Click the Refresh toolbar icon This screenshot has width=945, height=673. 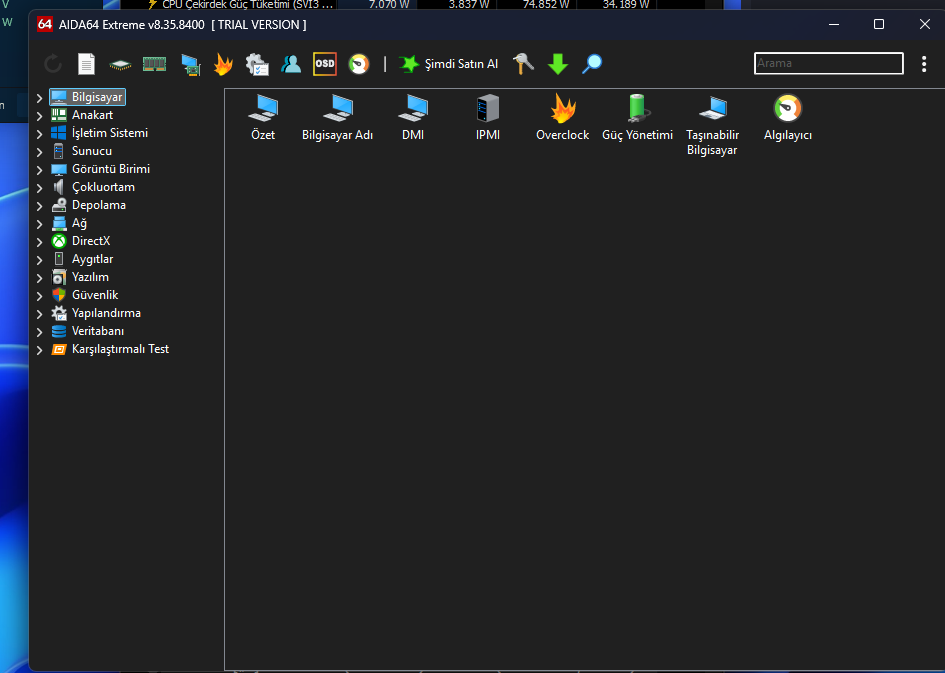[x=53, y=64]
